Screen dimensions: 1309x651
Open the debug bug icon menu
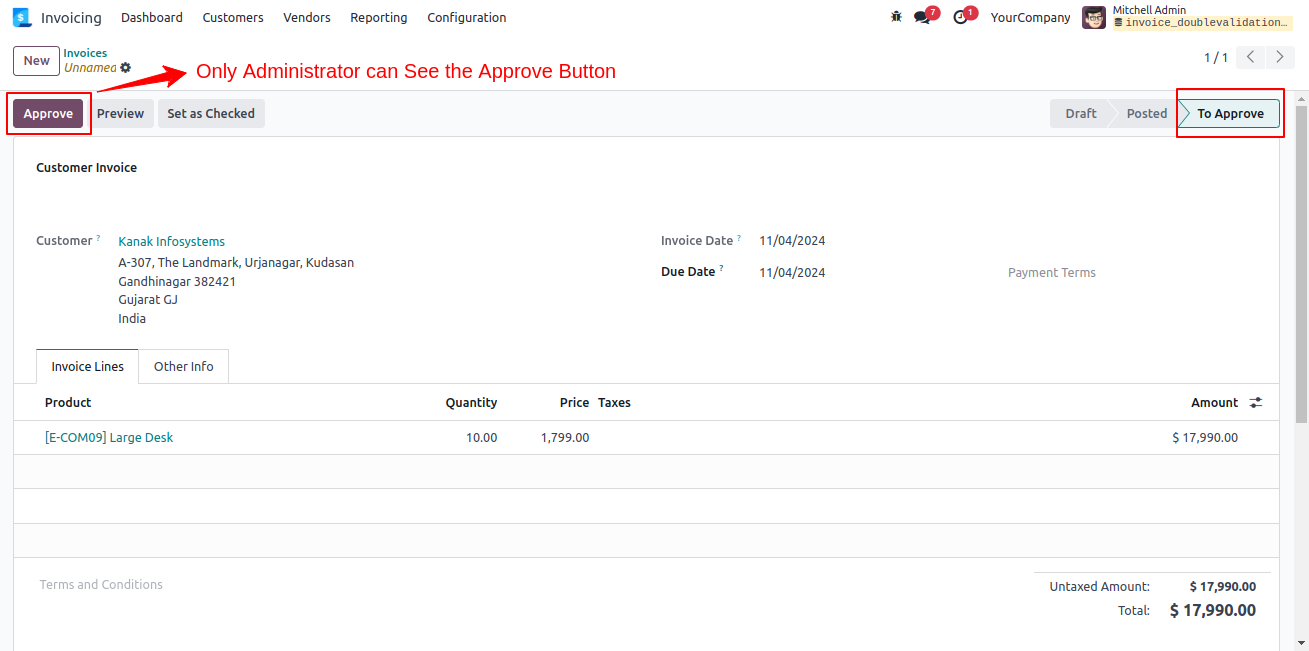pyautogui.click(x=896, y=17)
